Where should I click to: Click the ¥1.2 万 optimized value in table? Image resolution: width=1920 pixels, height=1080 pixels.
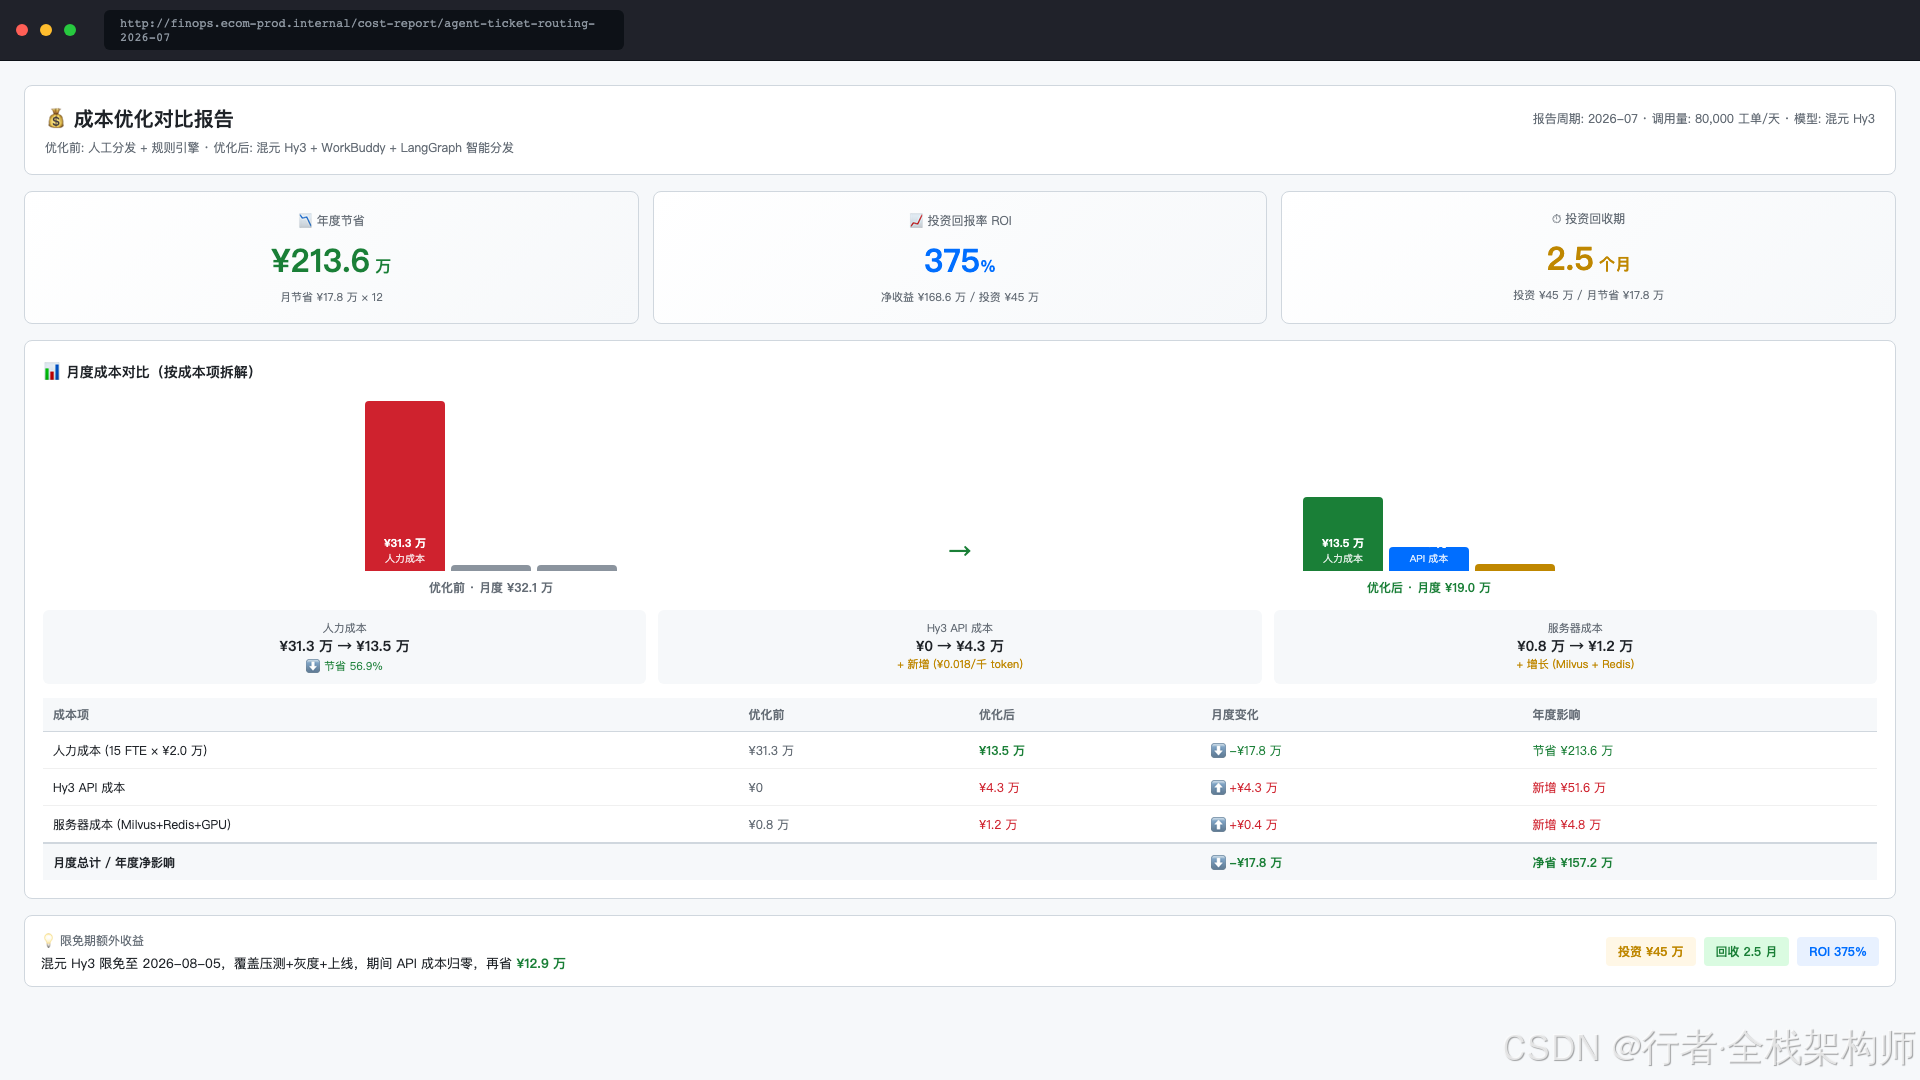[x=998, y=825]
